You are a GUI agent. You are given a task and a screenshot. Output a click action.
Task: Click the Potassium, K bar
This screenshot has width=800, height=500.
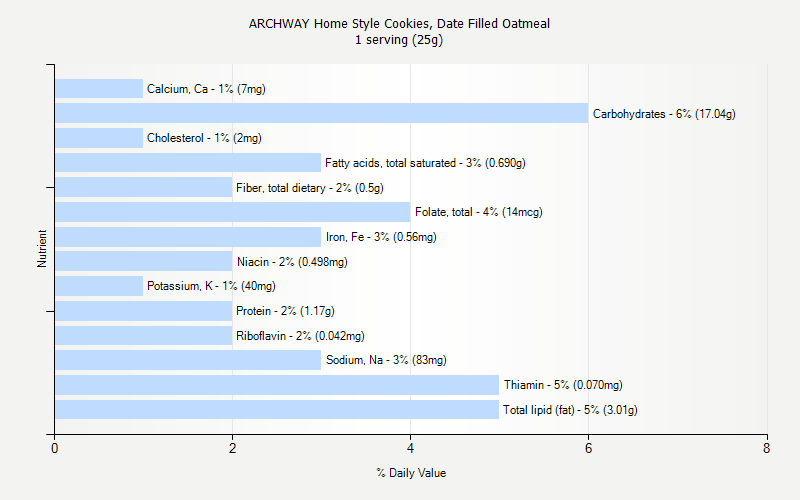[99, 286]
